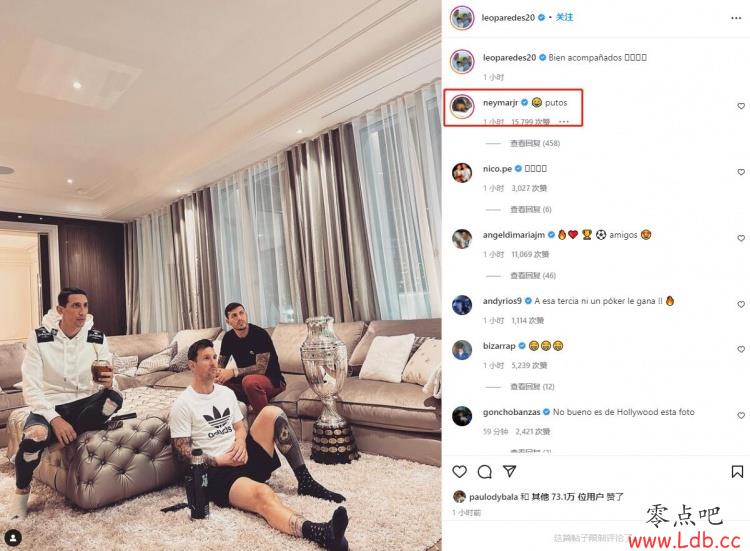Image resolution: width=750 pixels, height=551 pixels.
Task: Like angeldimariajm's comment
Action: point(741,238)
